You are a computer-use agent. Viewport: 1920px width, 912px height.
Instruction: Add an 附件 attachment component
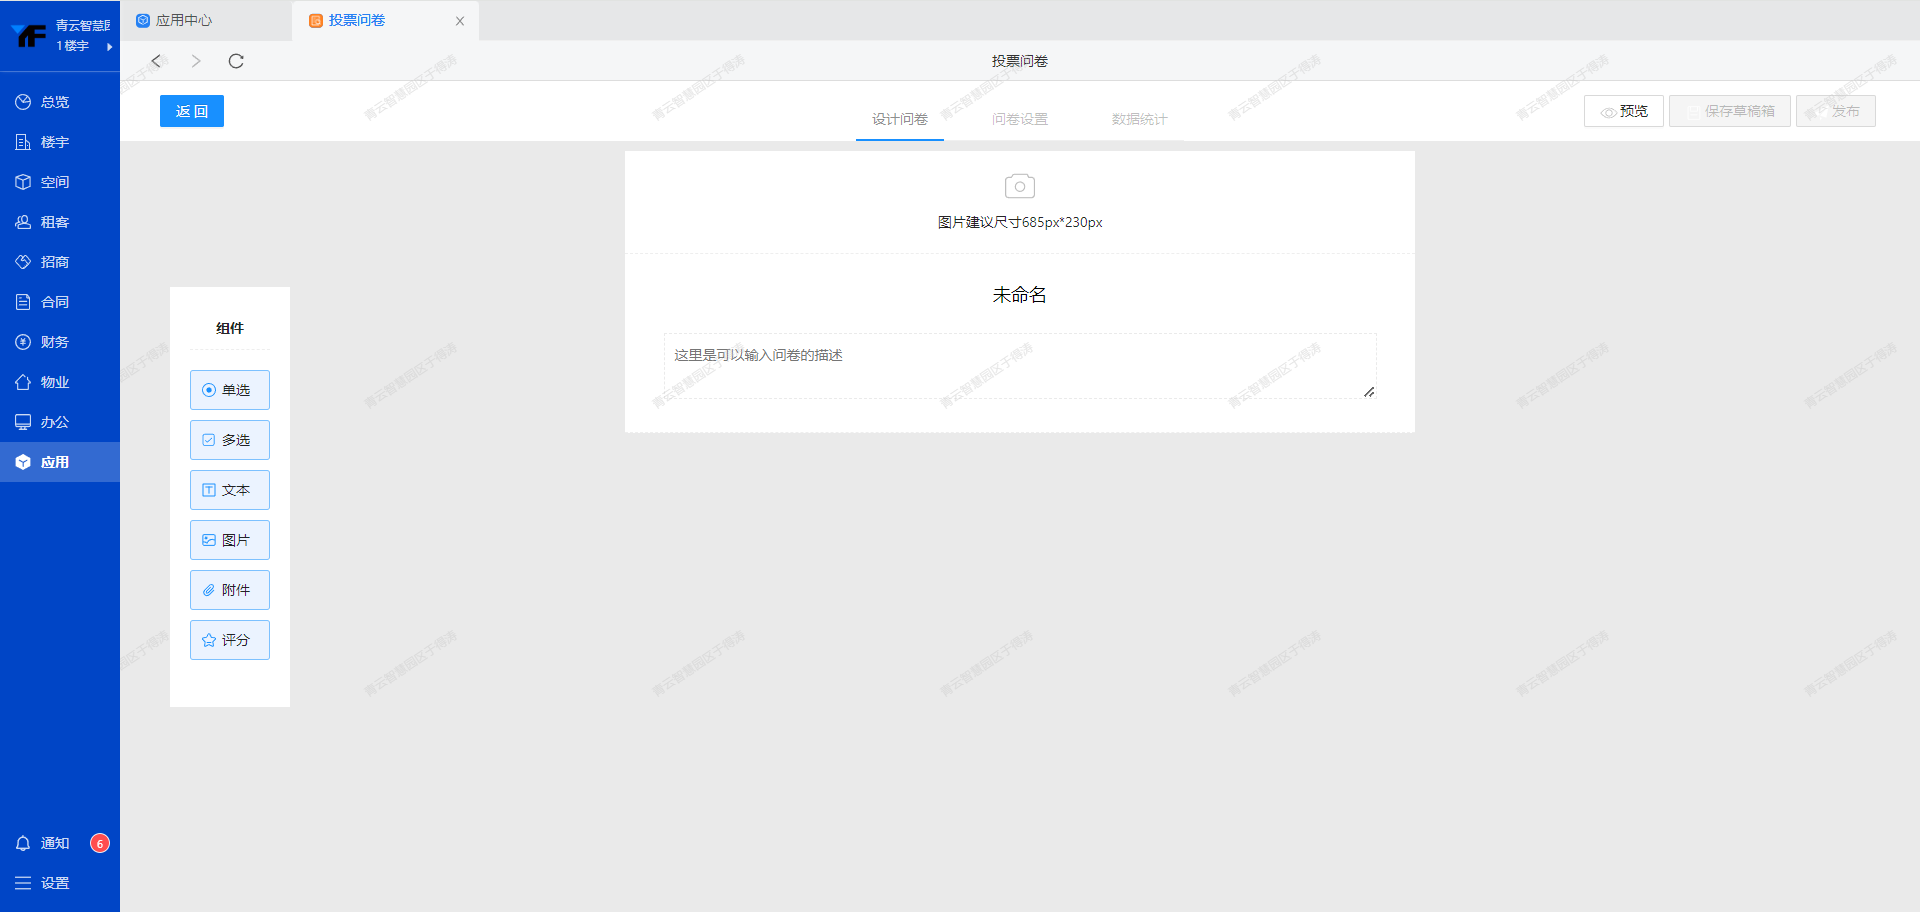point(230,590)
